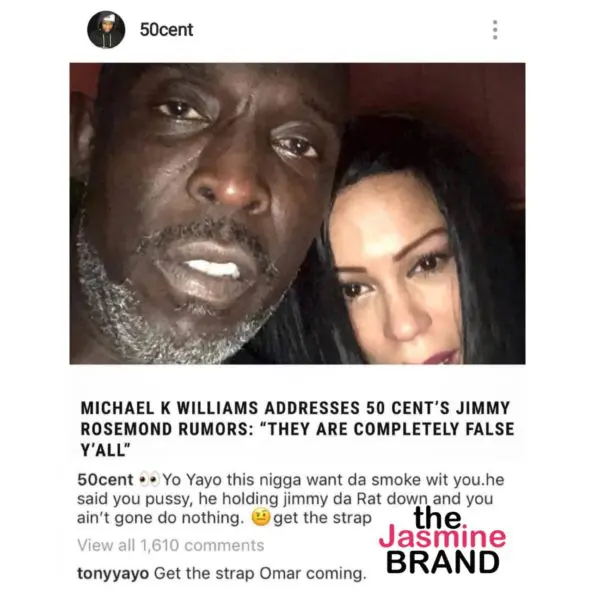
Task: Click the word 'Jasmine' in pink logo
Action: tap(442, 538)
